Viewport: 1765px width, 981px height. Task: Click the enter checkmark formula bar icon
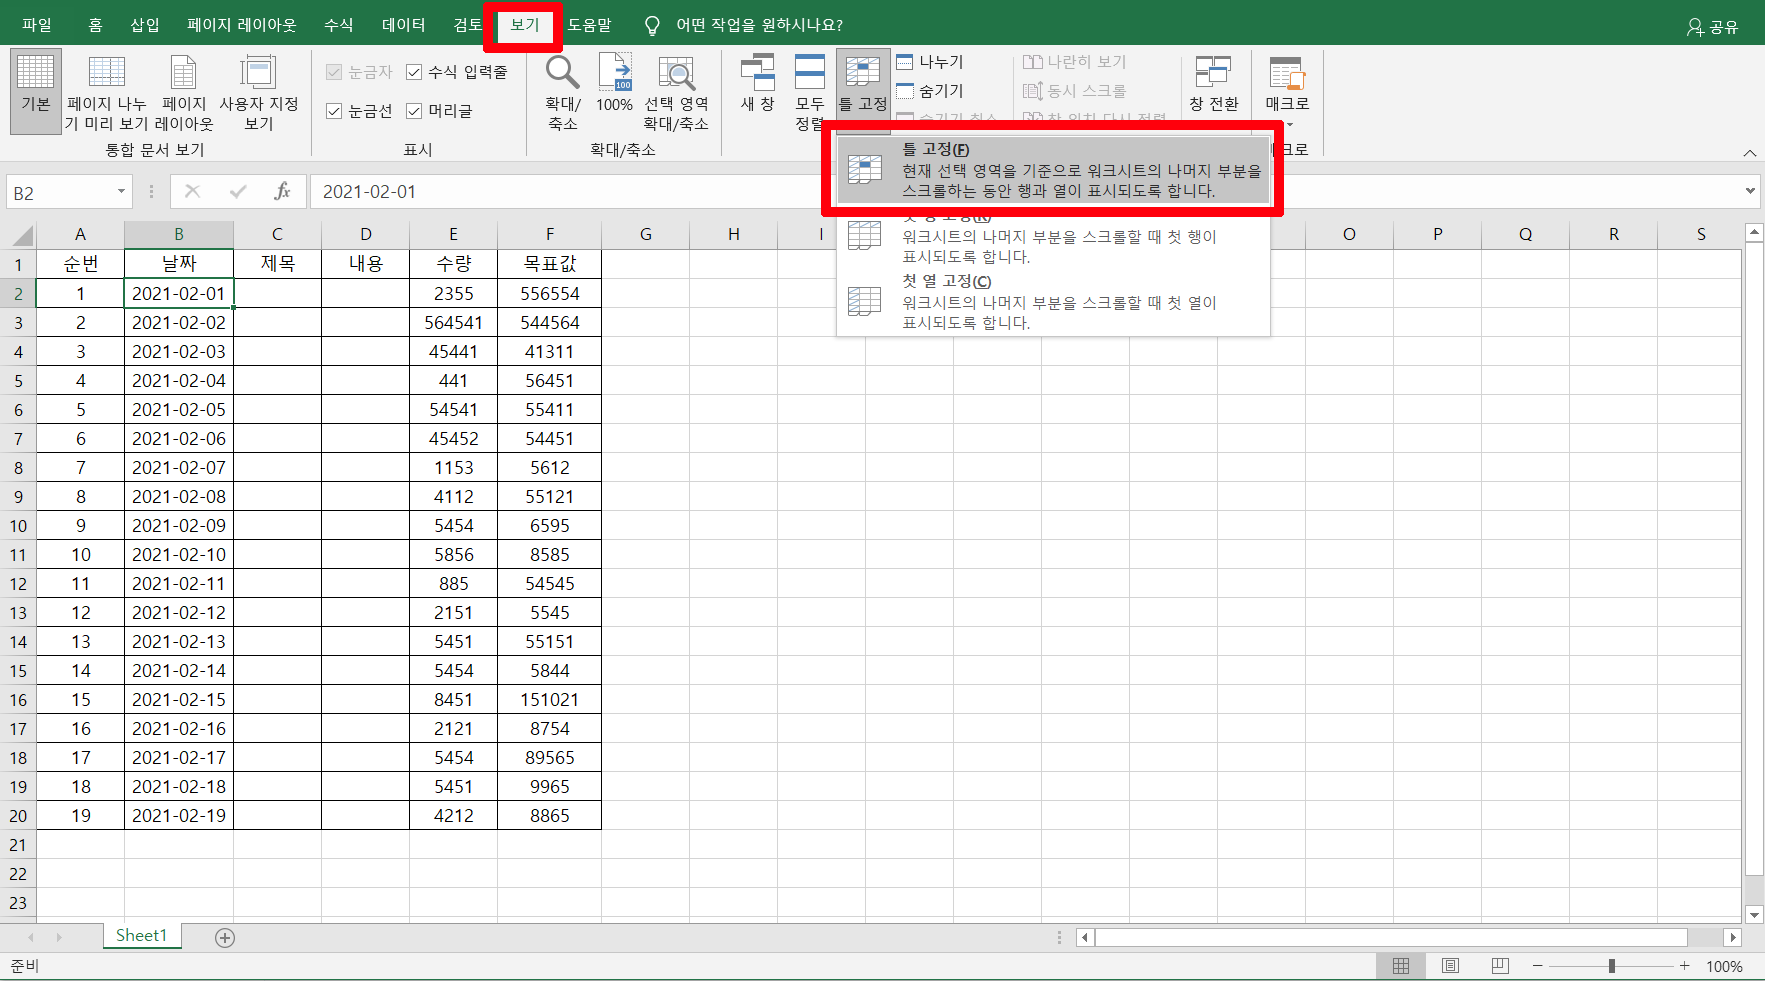(238, 191)
